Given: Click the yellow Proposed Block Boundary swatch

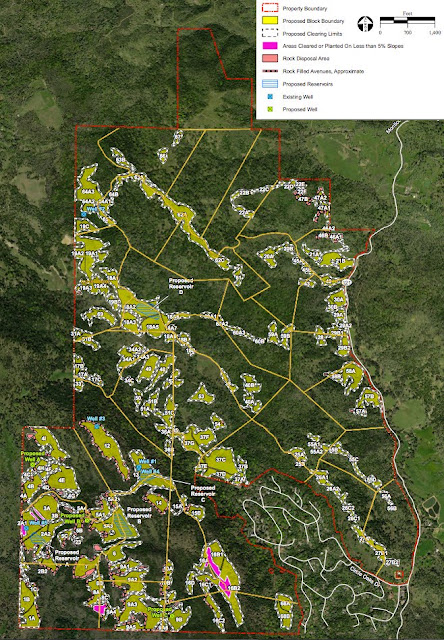Looking at the screenshot, I should (269, 20).
